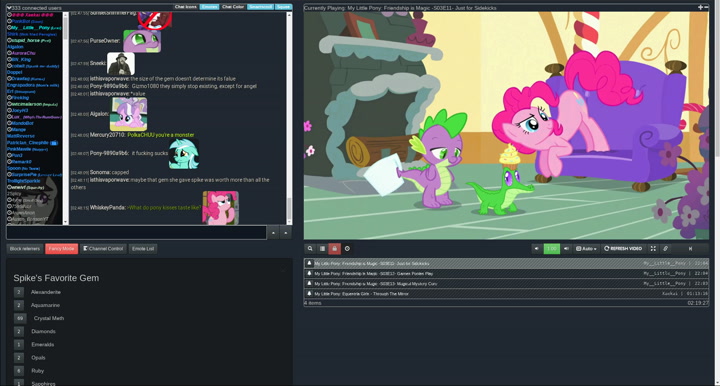This screenshot has height=386, width=720.
Task: Open the playlist search icon
Action: [x=310, y=248]
